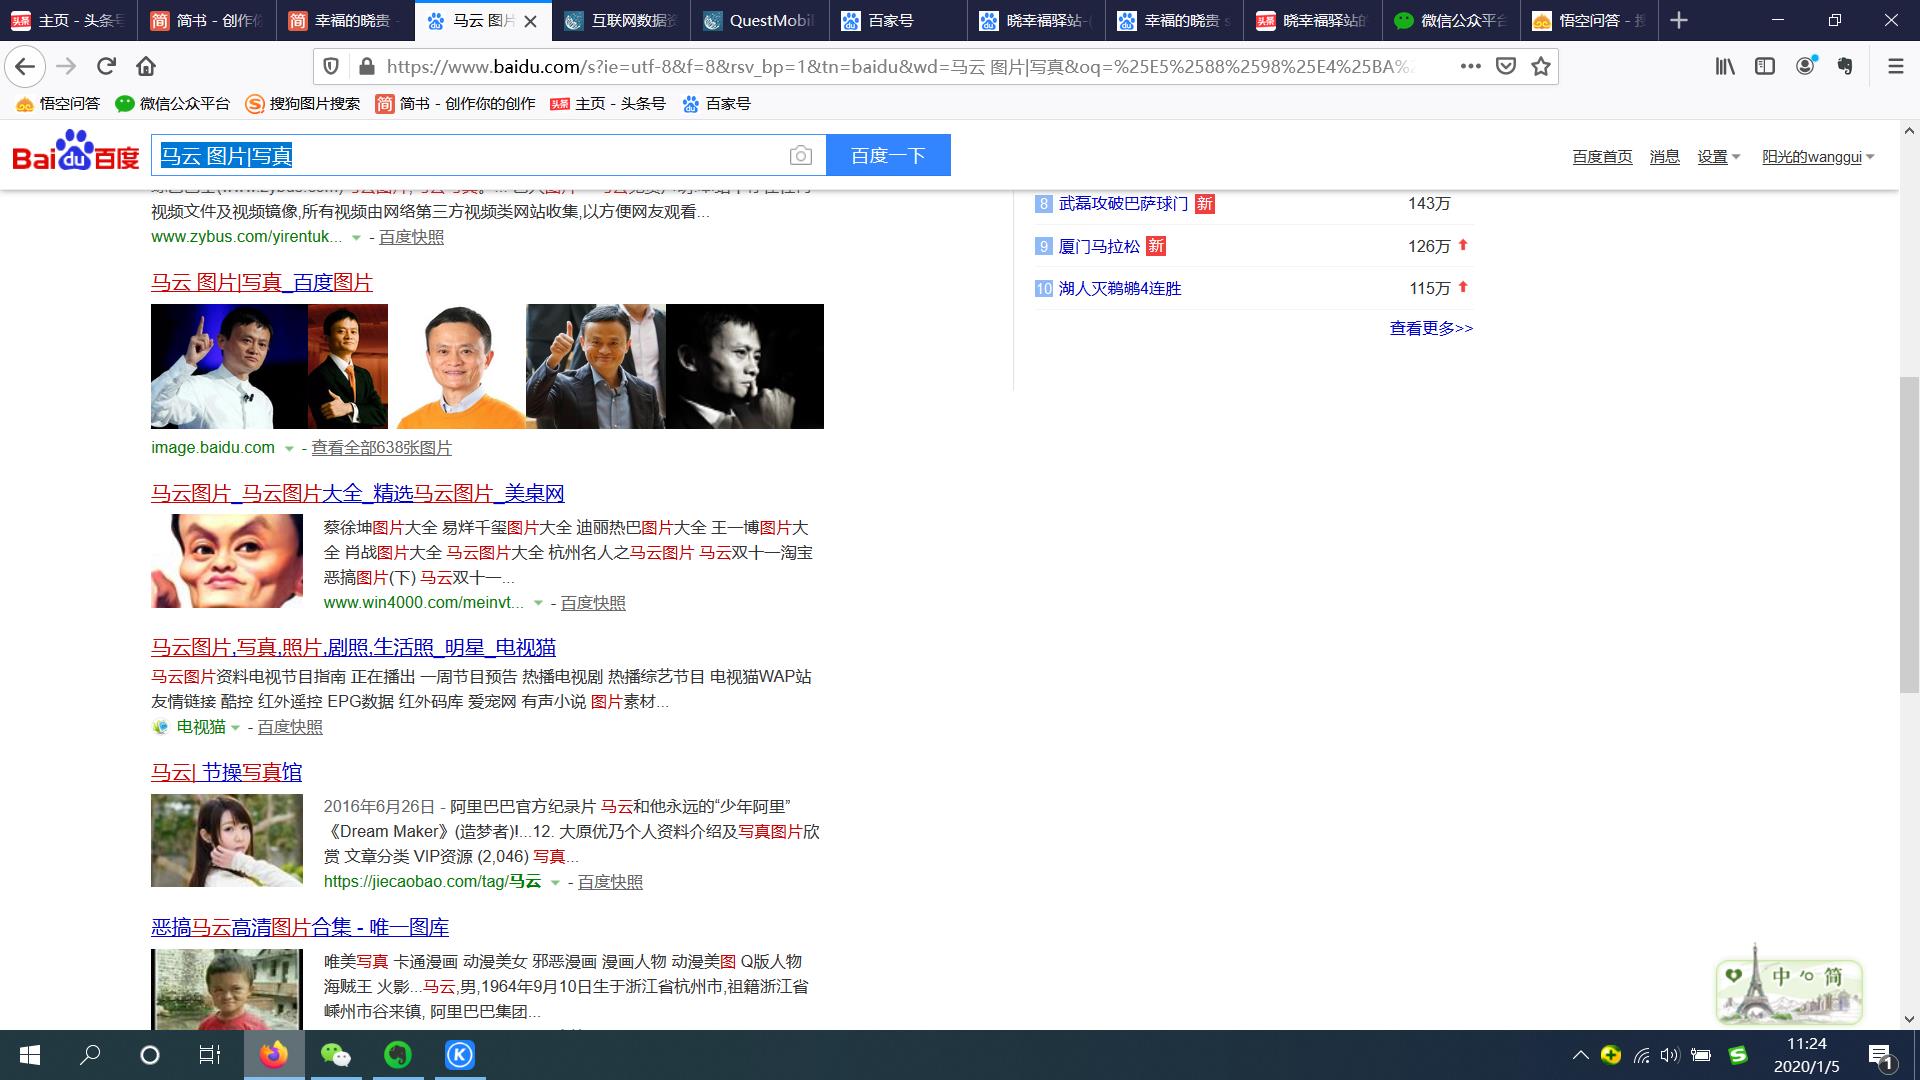
Task: Switch to first 简书 - 创作 tab
Action: click(208, 21)
